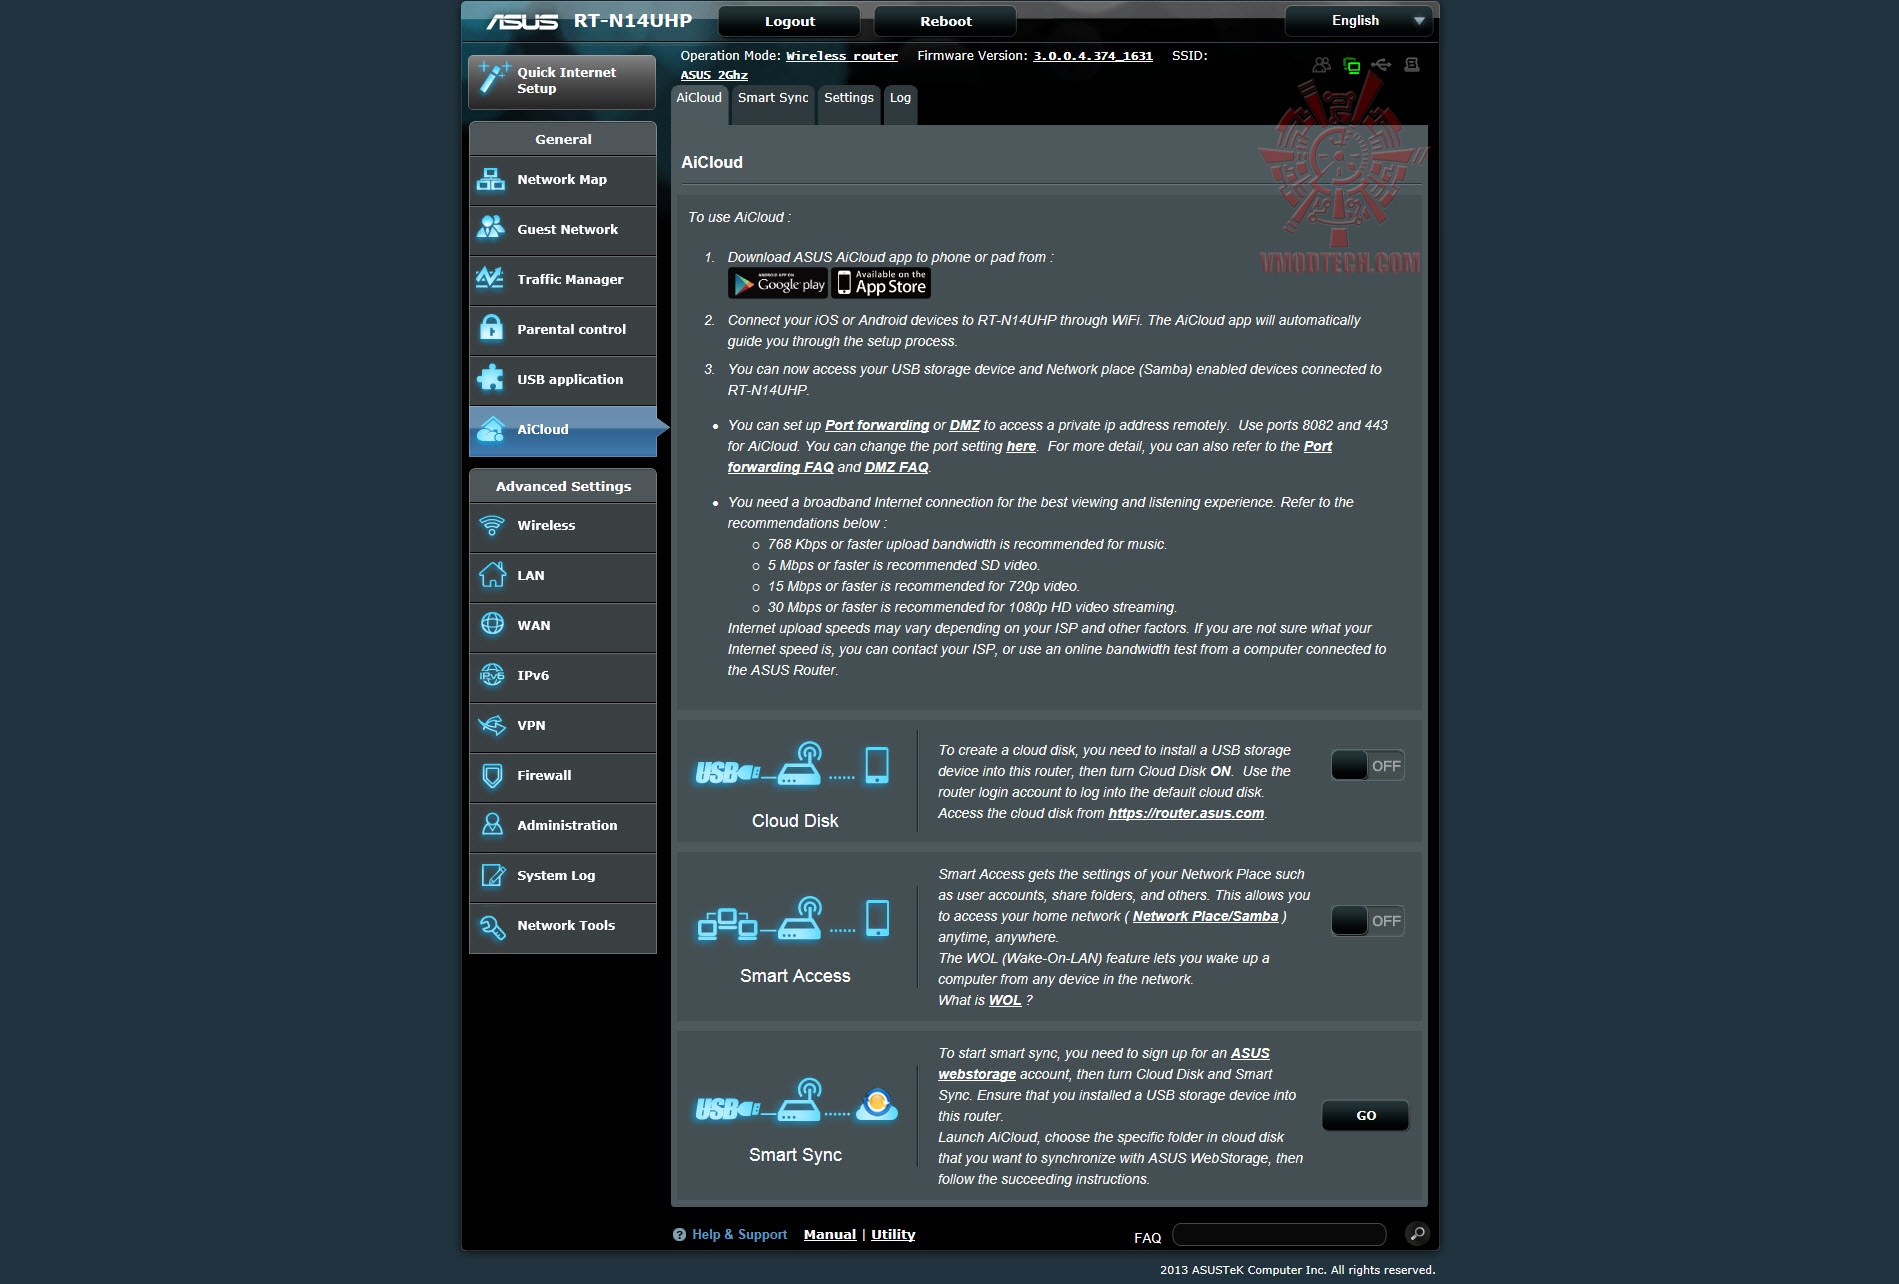
Task: Open the English language dropdown
Action: point(1359,21)
